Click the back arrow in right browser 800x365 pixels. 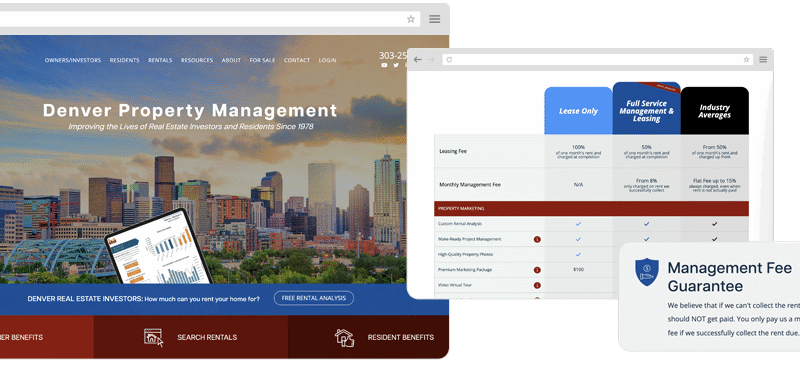tap(417, 59)
